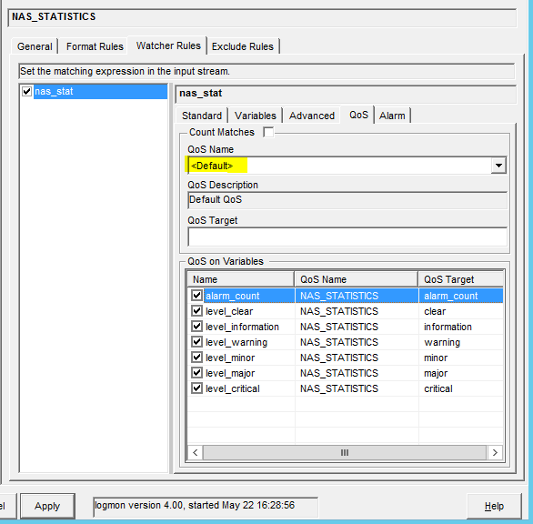Click the NAS_STATISTICS profile name field
The width and height of the screenshot is (533, 524).
262,17
